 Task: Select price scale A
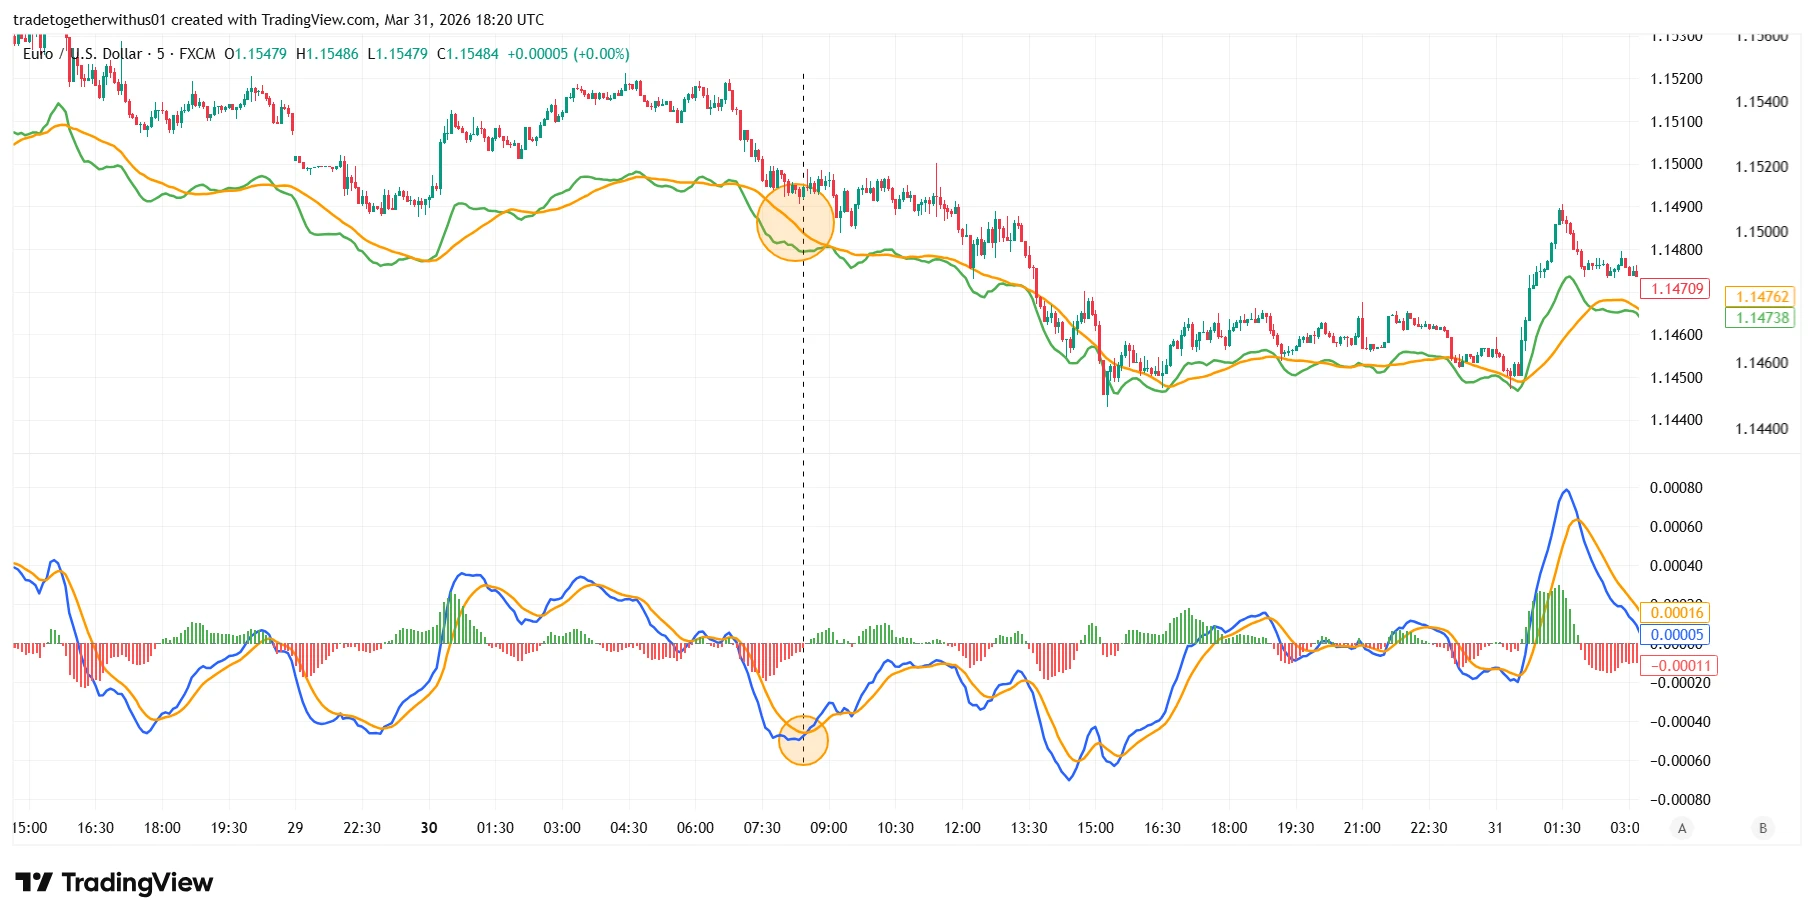(x=1683, y=828)
